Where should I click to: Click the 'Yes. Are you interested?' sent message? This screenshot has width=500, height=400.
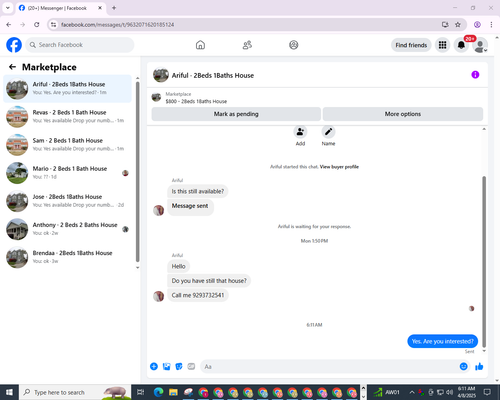tap(442, 341)
